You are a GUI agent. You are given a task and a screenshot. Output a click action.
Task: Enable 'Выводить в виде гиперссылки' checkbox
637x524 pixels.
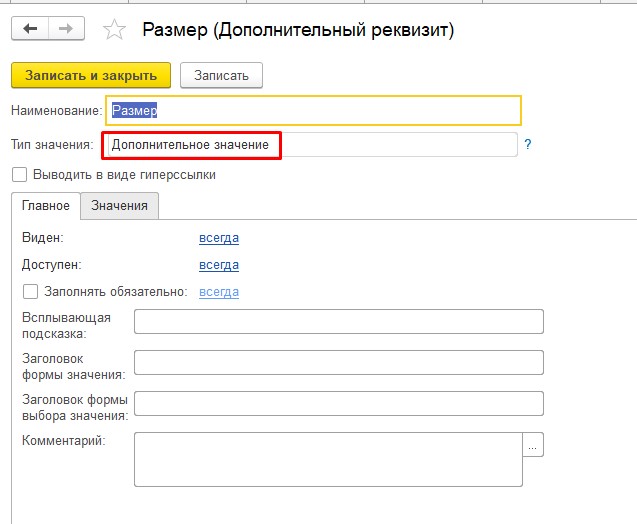click(x=20, y=175)
